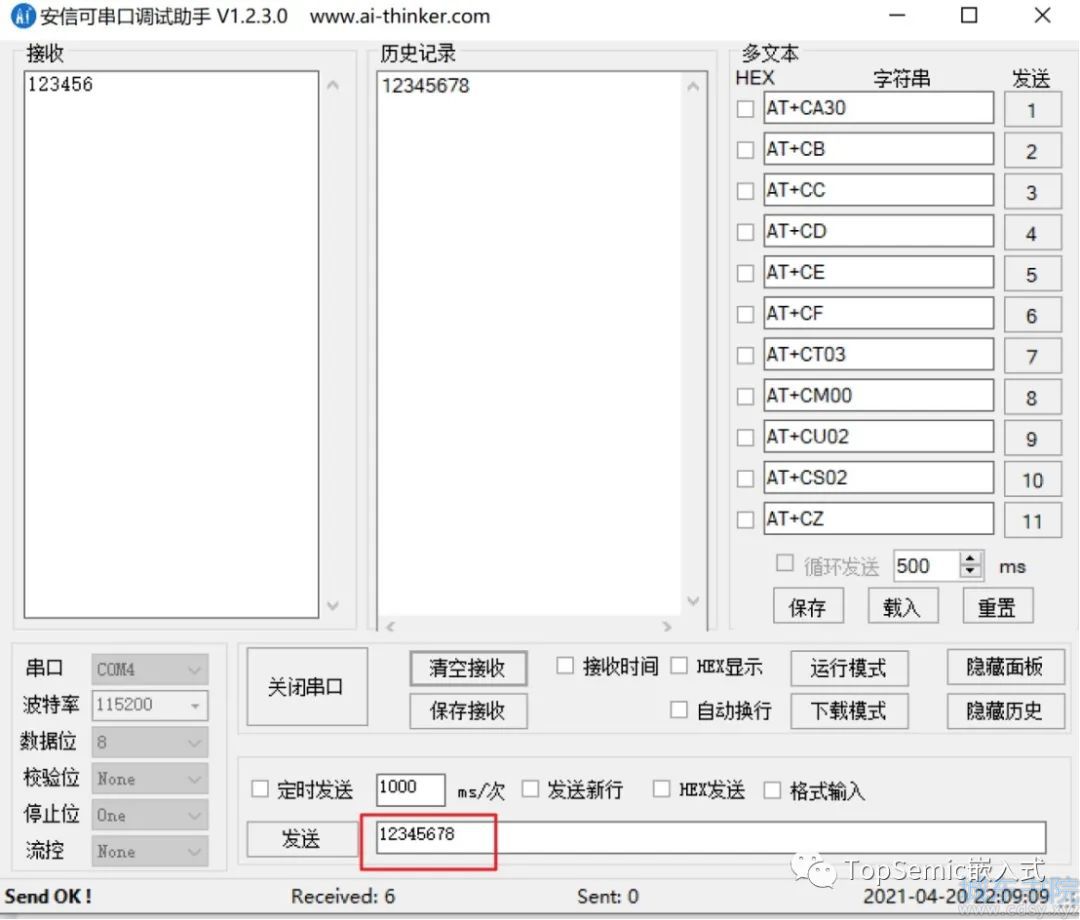Send multi-text entry number 7
The image size is (1080, 920).
[x=1032, y=357]
